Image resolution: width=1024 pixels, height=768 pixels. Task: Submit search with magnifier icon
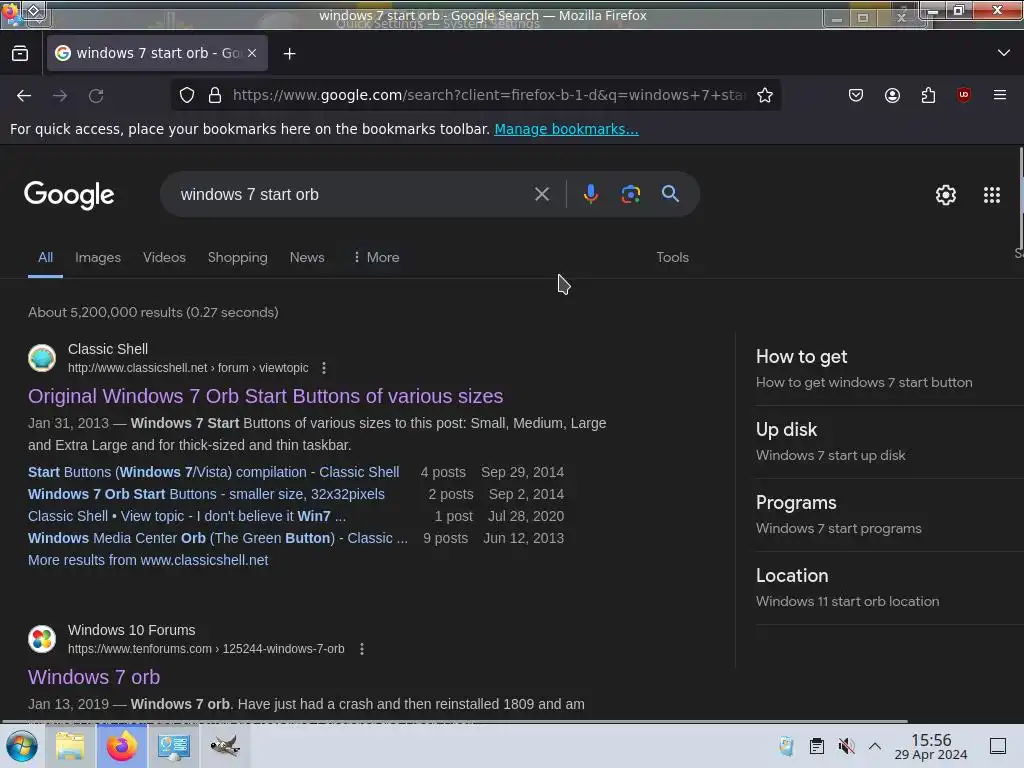[670, 194]
